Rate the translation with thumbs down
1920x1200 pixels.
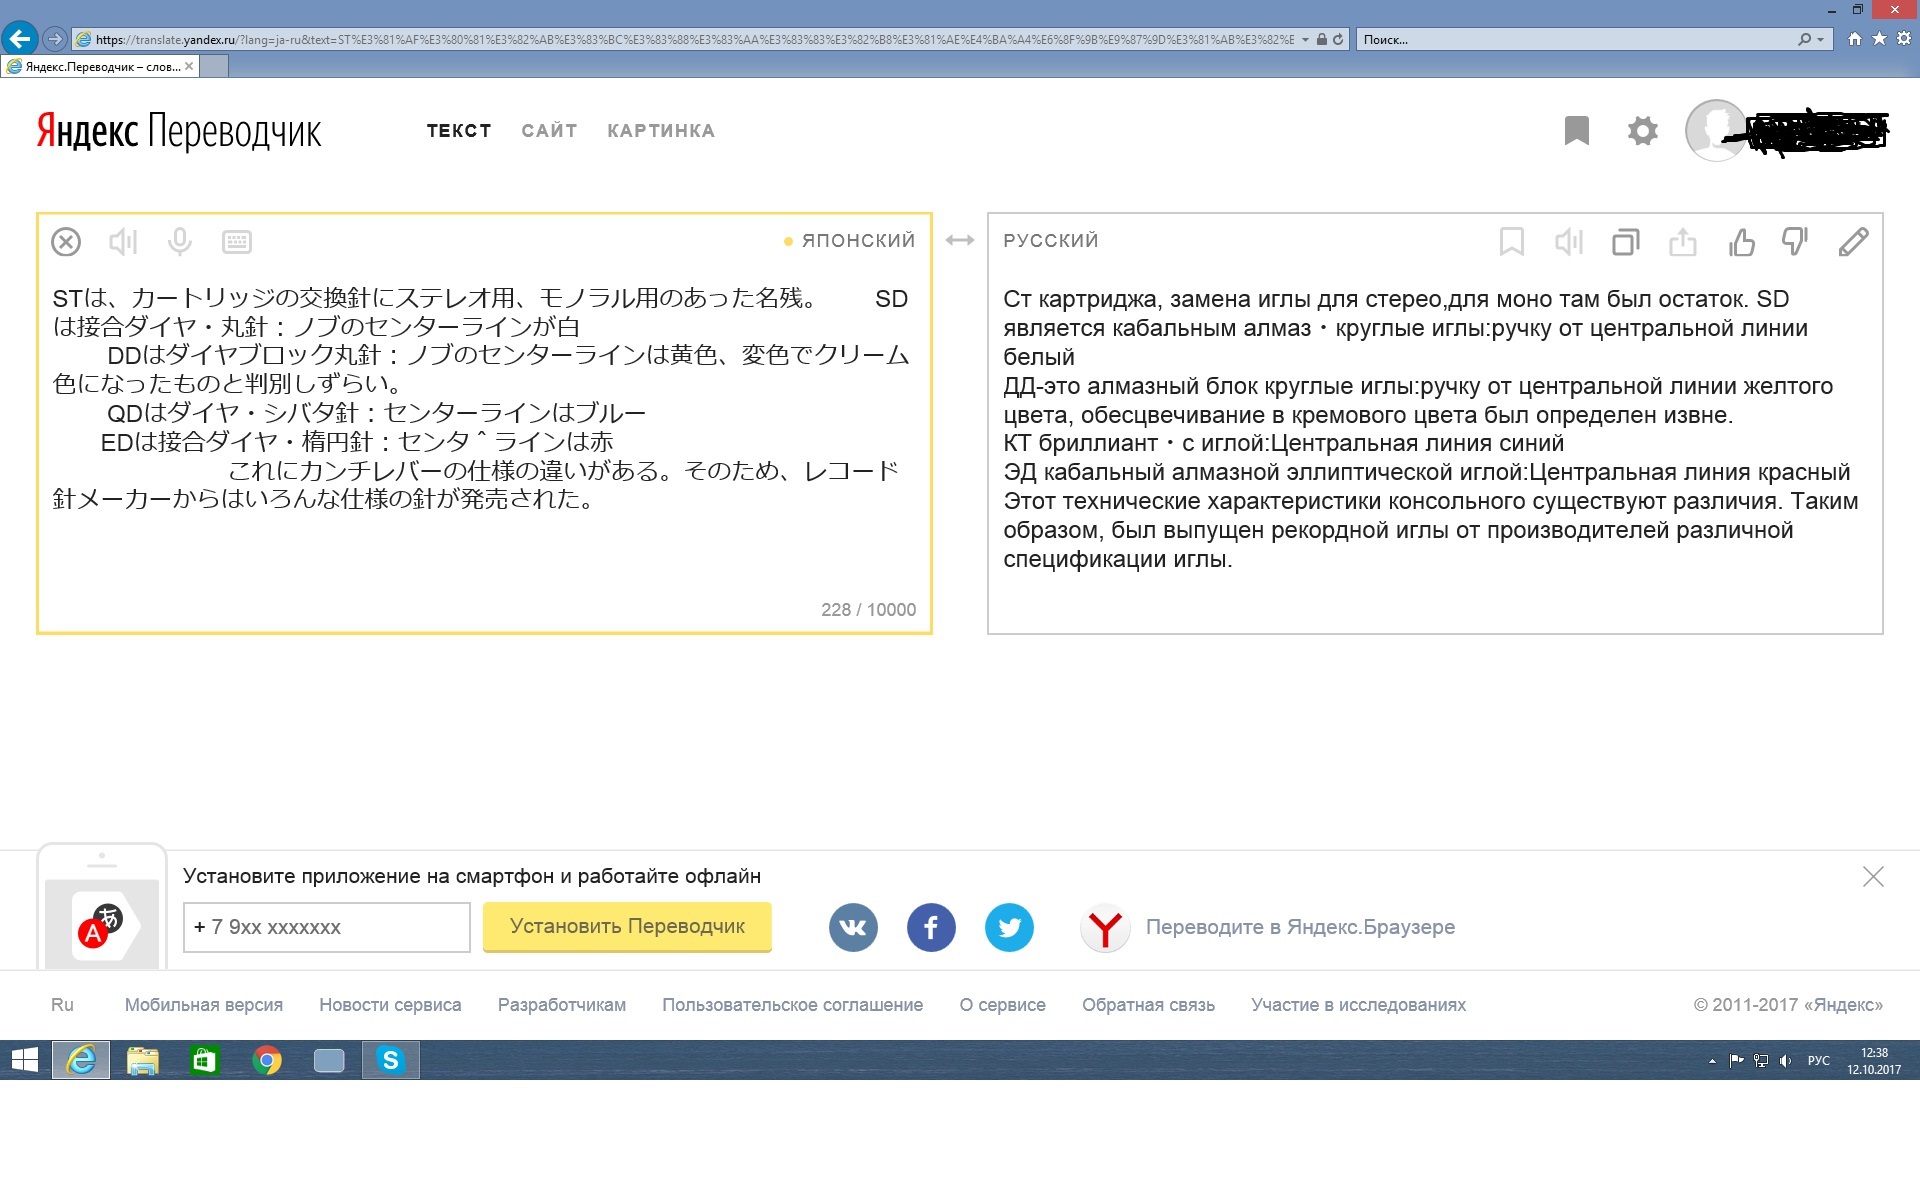1796,242
